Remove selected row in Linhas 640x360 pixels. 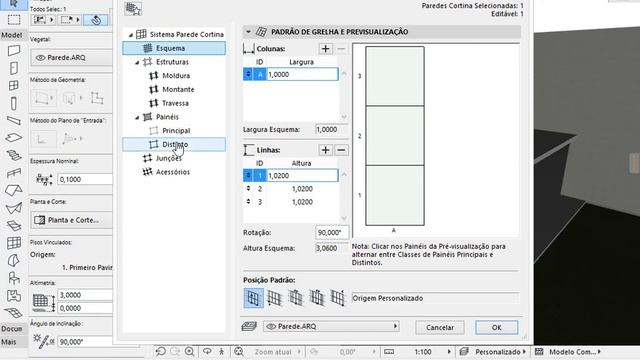[x=341, y=150]
